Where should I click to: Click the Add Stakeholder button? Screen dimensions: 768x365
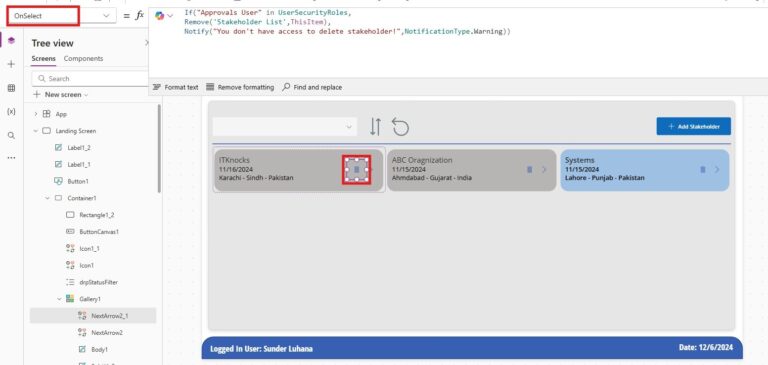coord(694,126)
